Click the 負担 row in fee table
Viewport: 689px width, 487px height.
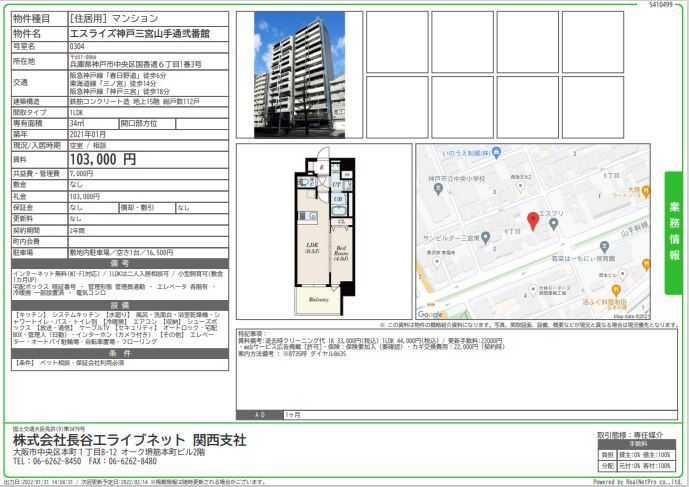(x=636, y=455)
